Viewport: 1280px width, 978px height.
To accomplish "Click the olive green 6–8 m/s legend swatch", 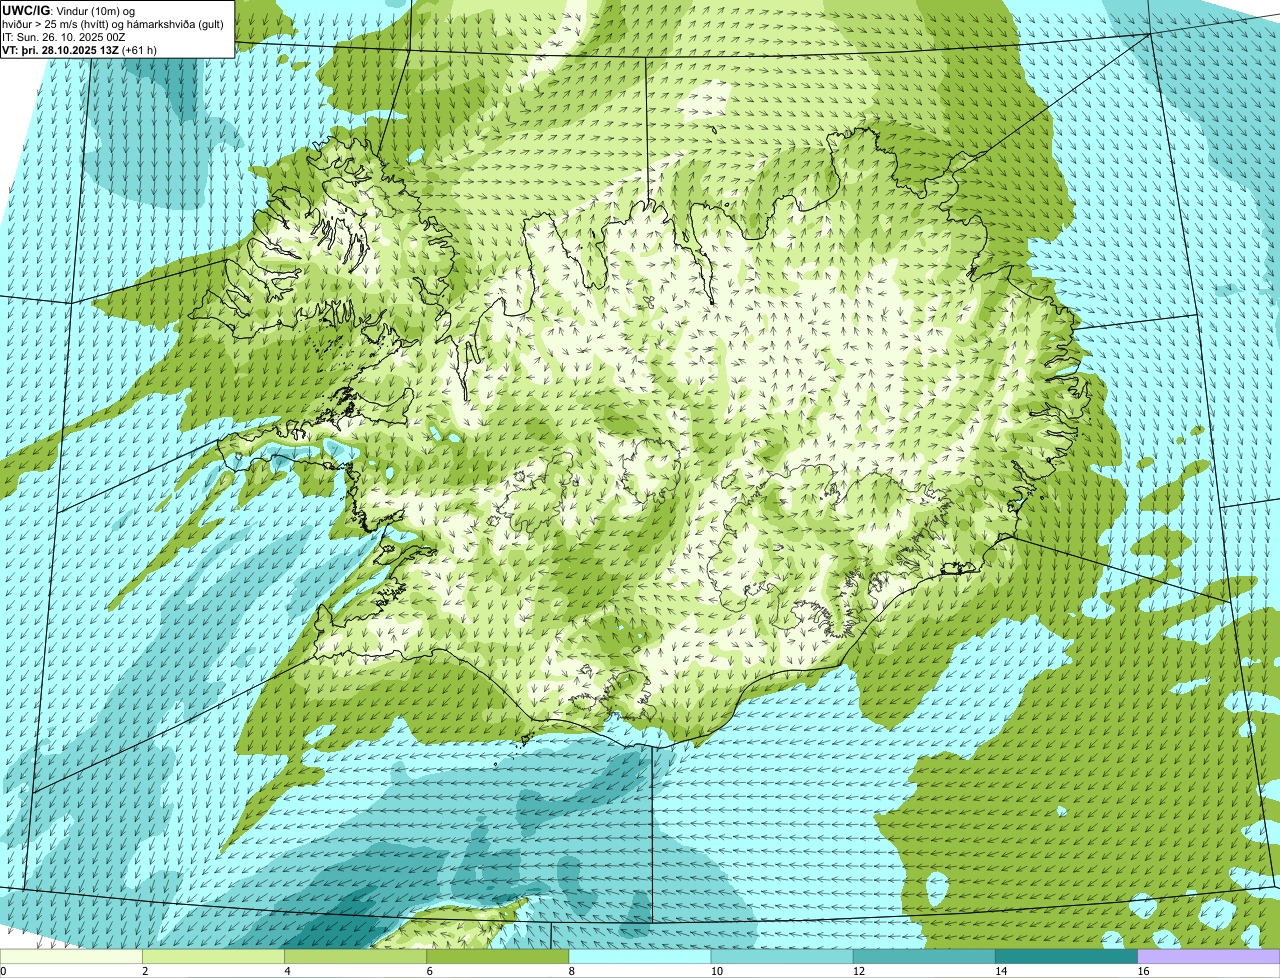I will click(x=498, y=956).
